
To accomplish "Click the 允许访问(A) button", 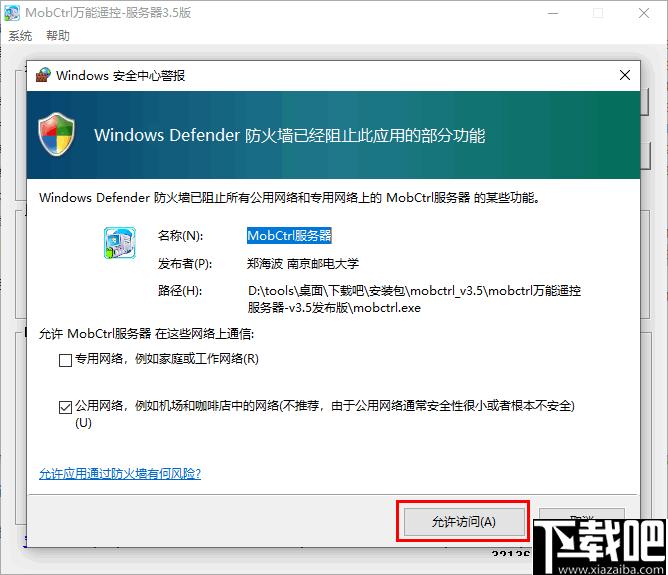I will click(464, 522).
